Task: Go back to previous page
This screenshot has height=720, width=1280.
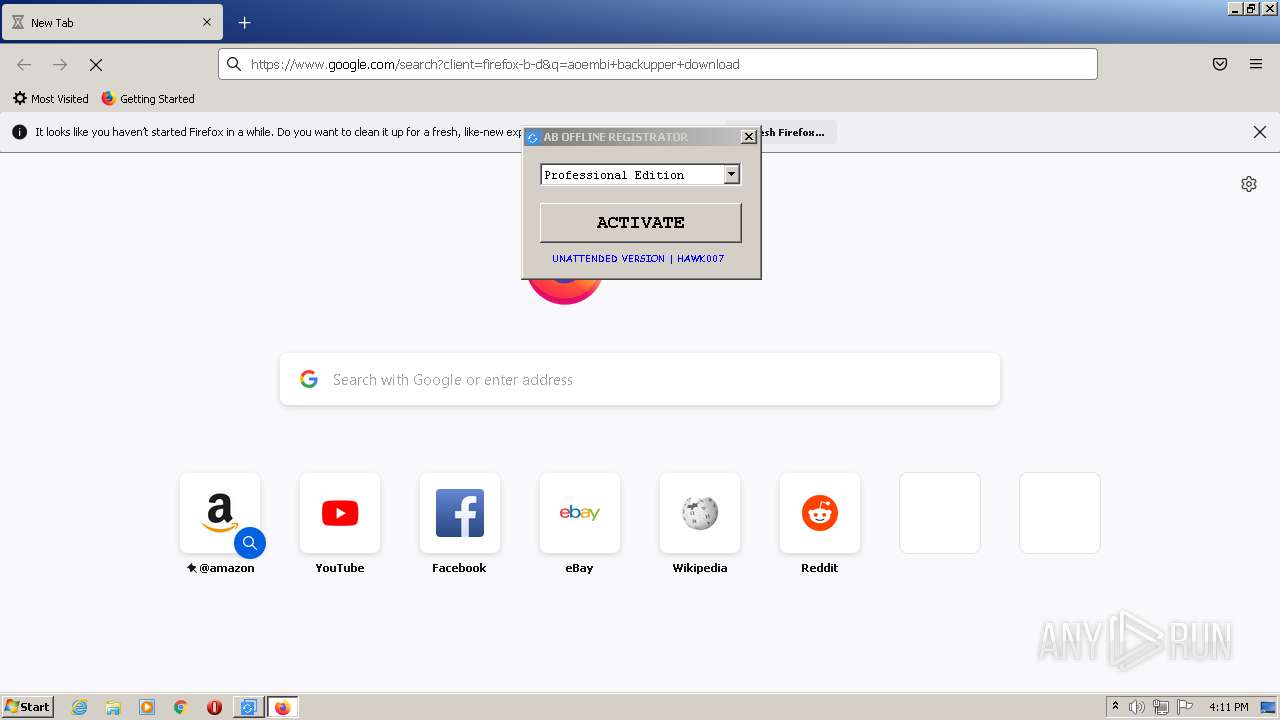Action: coord(24,64)
